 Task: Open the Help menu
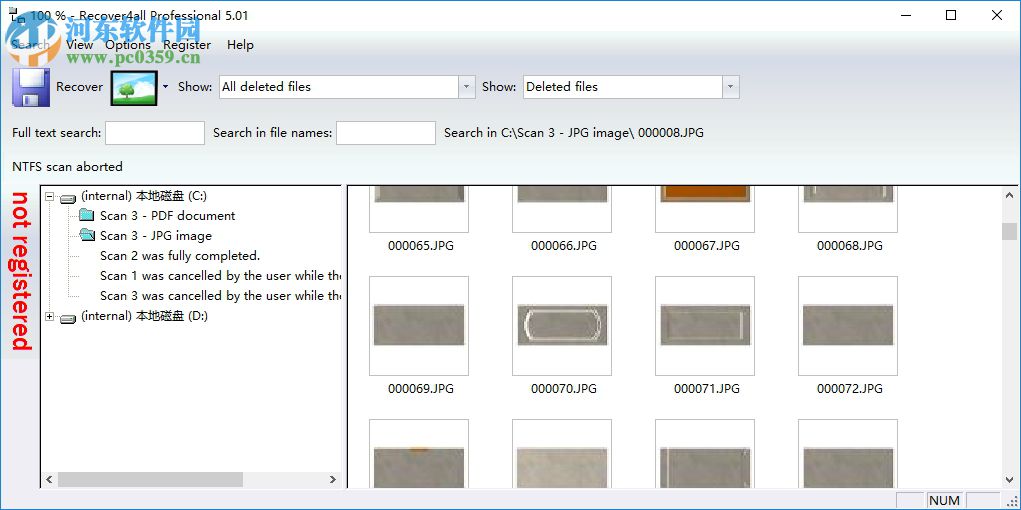pyautogui.click(x=240, y=45)
